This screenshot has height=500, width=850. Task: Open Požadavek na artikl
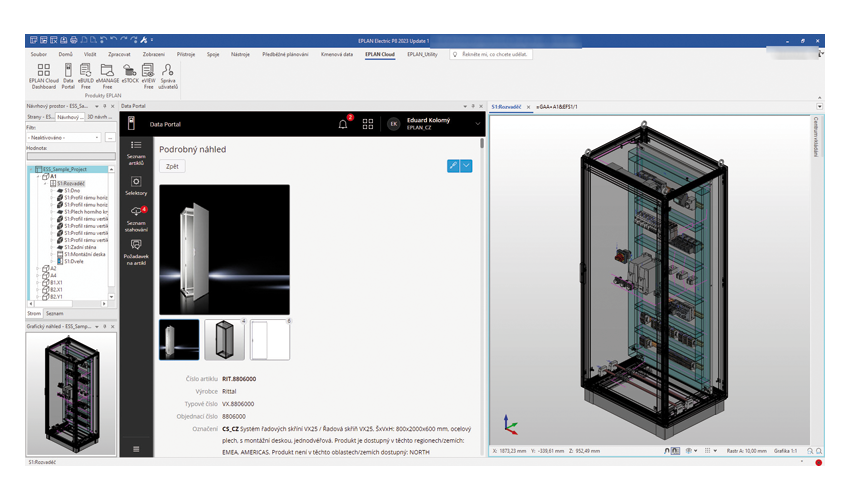[x=136, y=252]
